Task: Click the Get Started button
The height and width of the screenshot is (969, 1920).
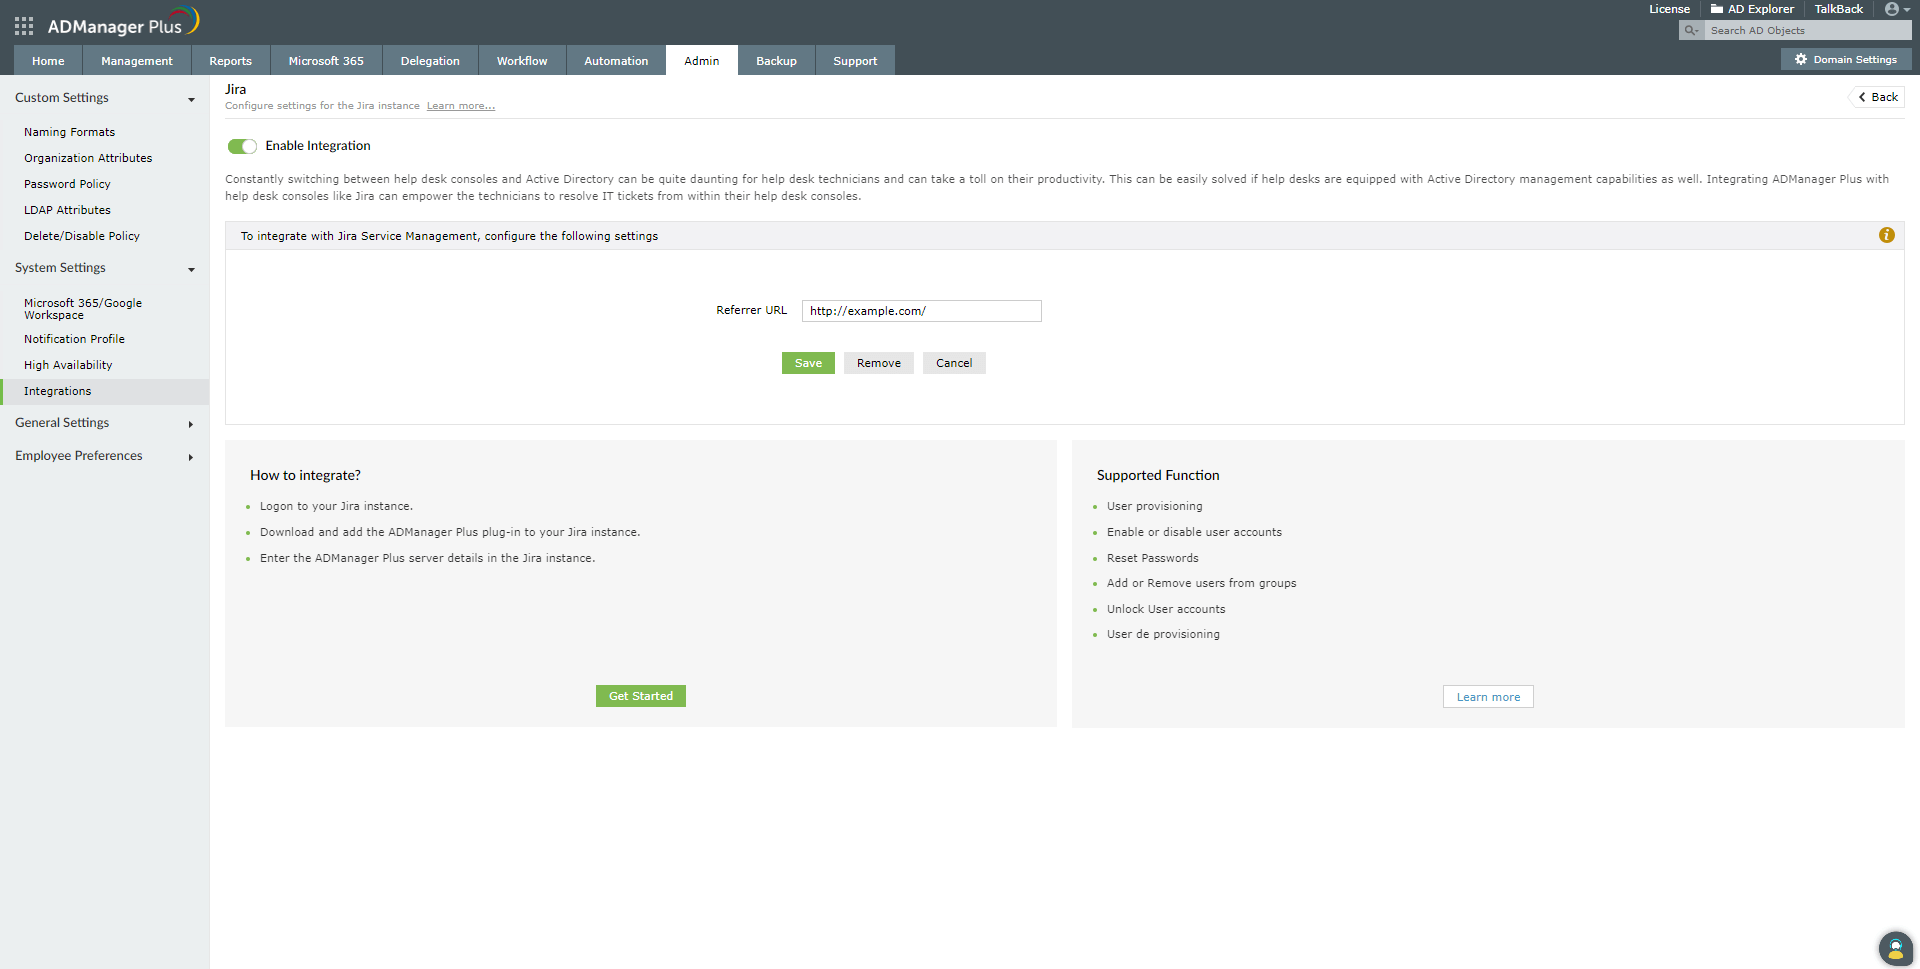Action: 640,696
